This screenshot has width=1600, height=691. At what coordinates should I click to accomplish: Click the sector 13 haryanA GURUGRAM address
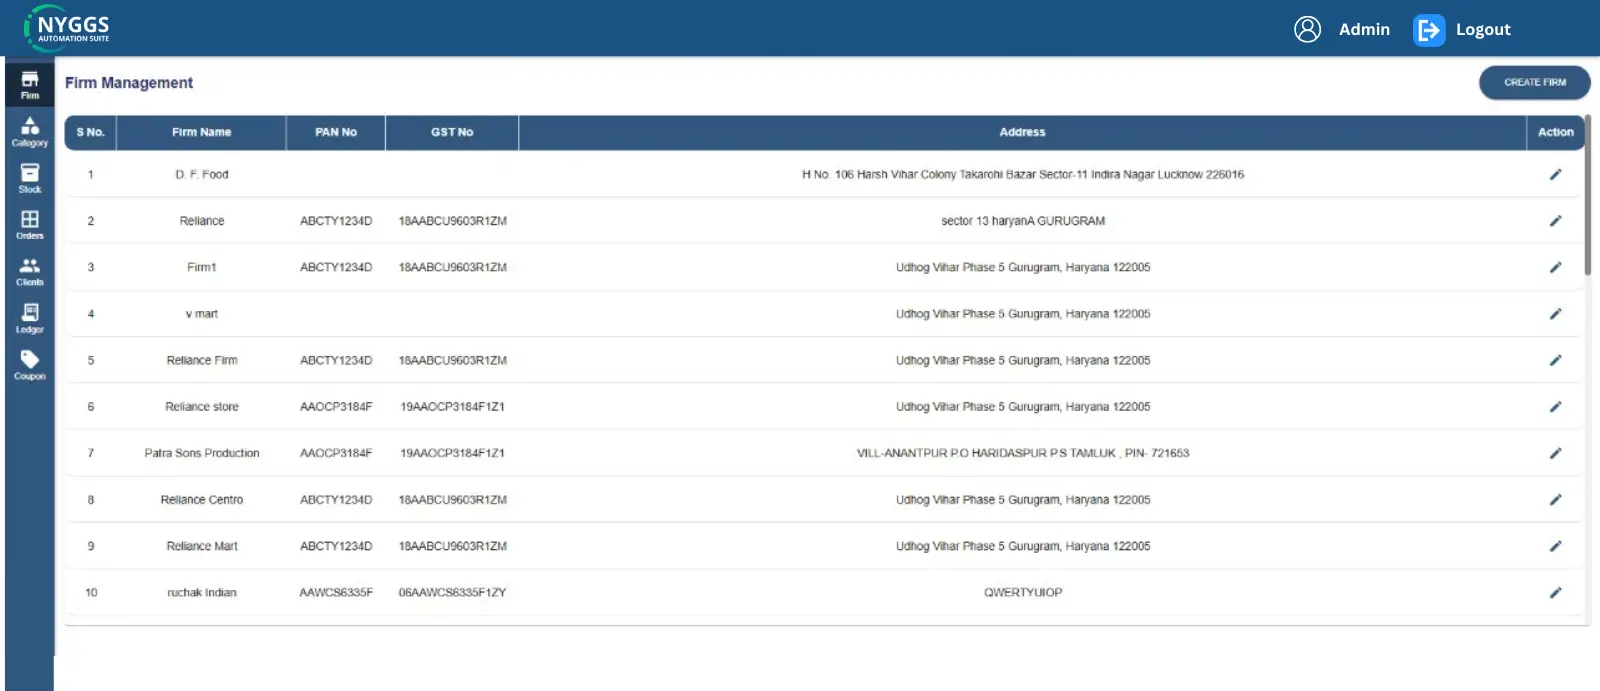click(x=1023, y=221)
